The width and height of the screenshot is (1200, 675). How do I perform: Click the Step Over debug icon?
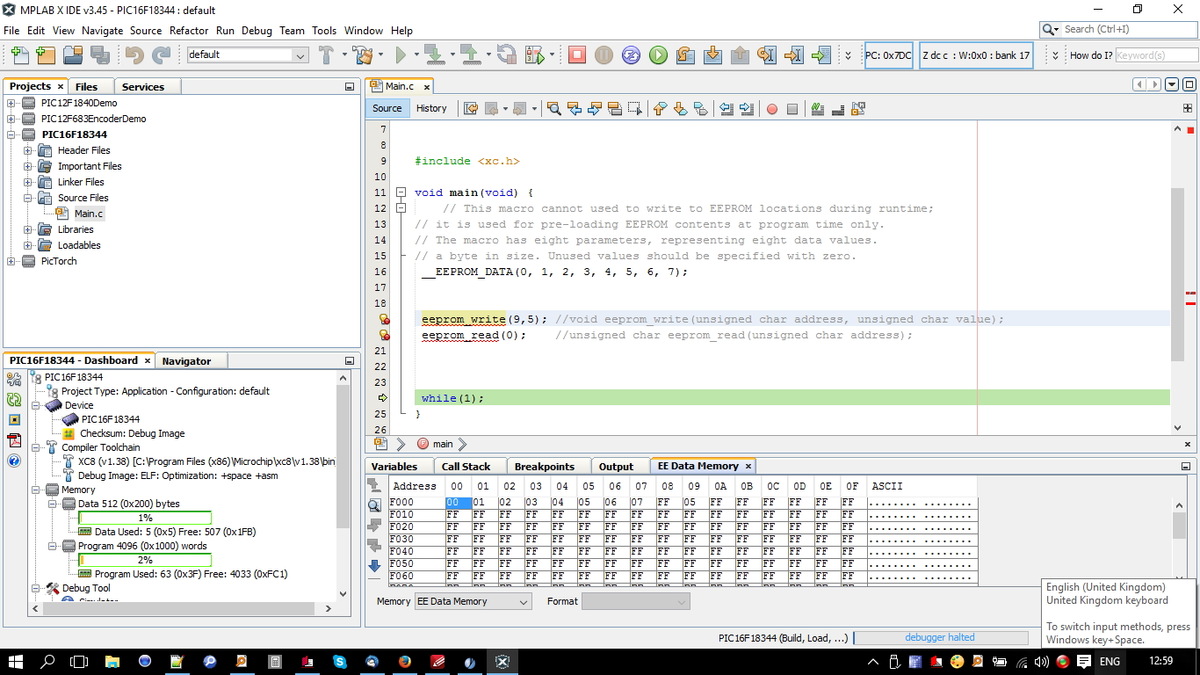tap(685, 55)
